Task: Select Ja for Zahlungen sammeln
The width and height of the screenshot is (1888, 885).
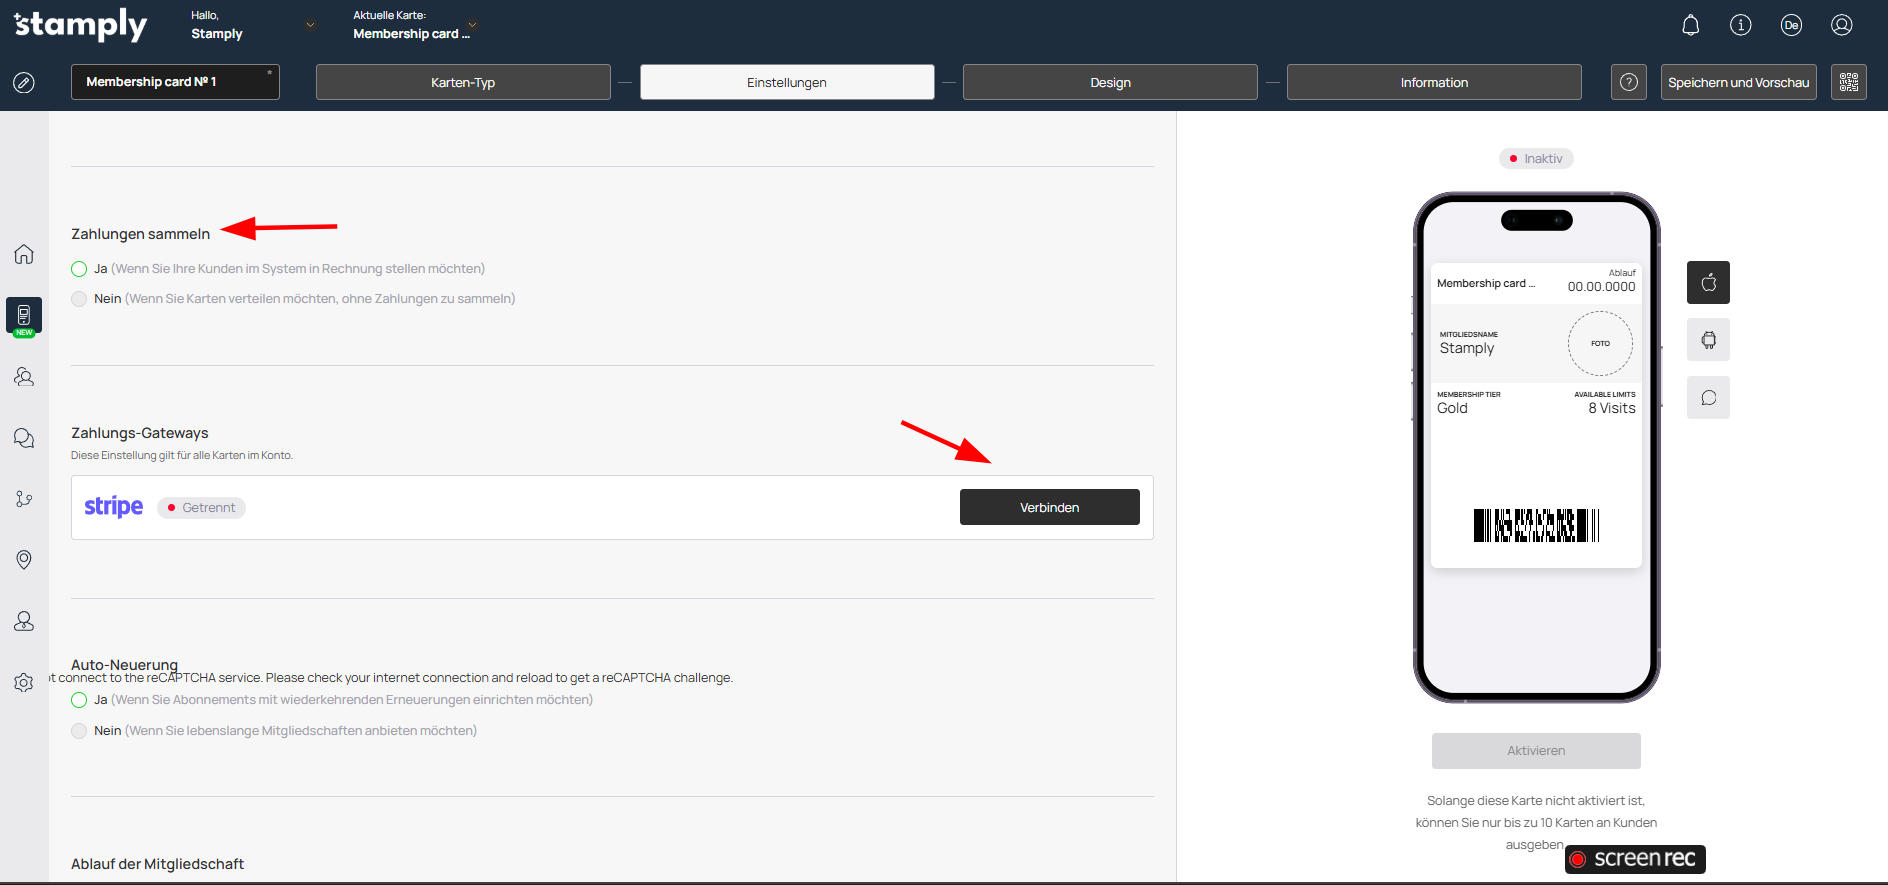Action: click(79, 269)
